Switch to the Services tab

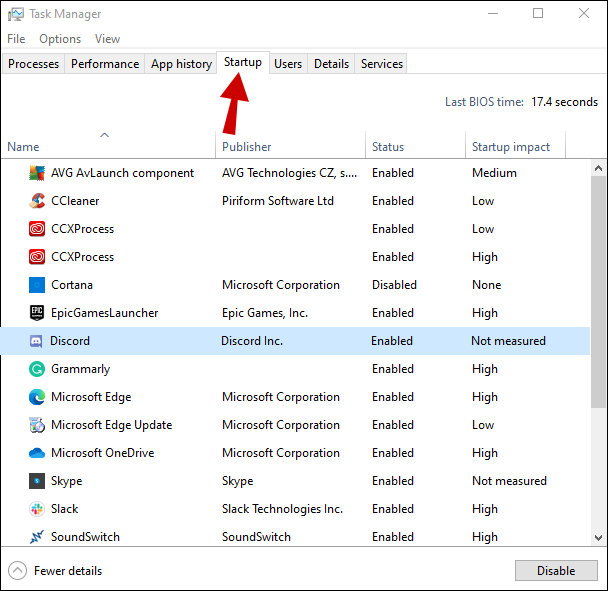point(382,64)
